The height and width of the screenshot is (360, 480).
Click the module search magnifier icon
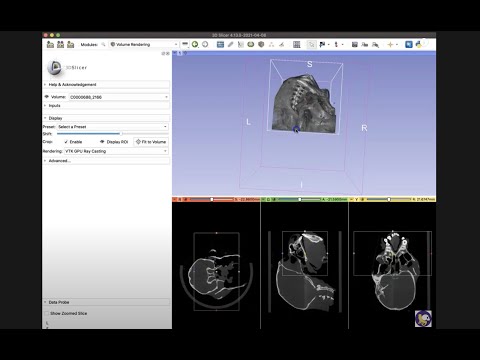(x=103, y=44)
